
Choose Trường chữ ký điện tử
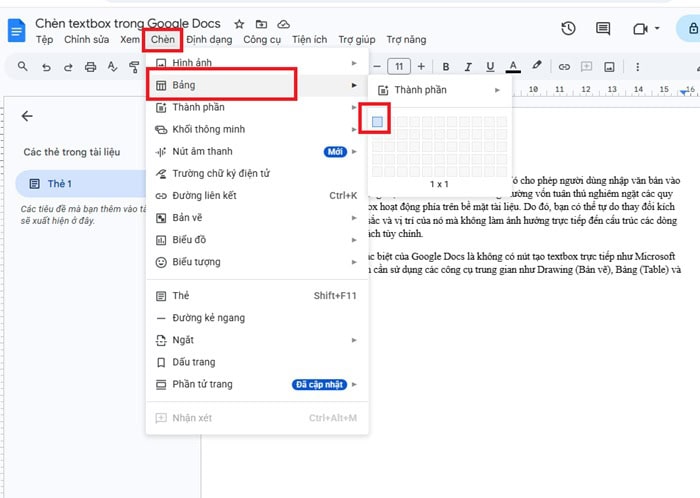pyautogui.click(x=257, y=174)
